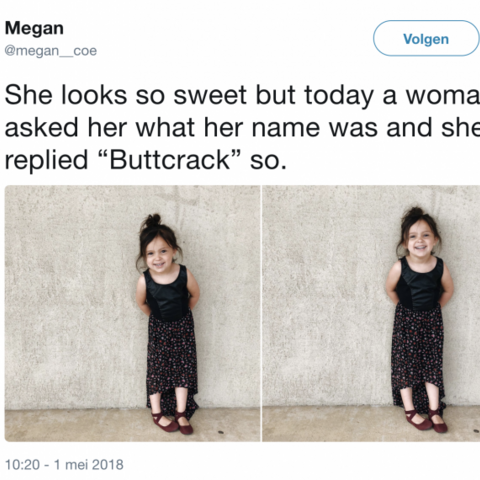Image resolution: width=480 pixels, height=480 pixels.
Task: Click the black top in left photo
Action: (168, 294)
